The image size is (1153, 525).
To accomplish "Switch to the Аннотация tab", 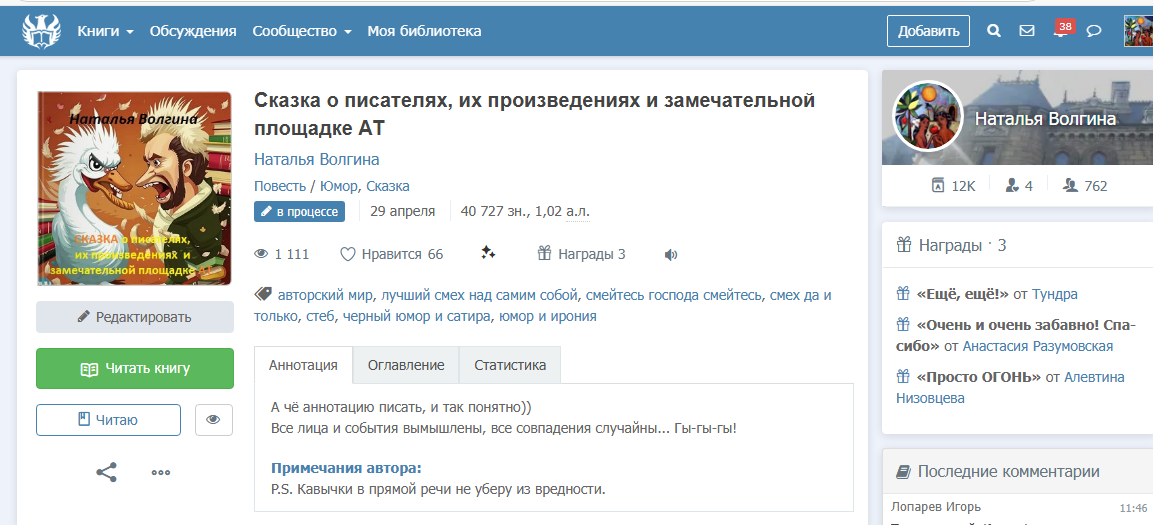I will click(303, 365).
